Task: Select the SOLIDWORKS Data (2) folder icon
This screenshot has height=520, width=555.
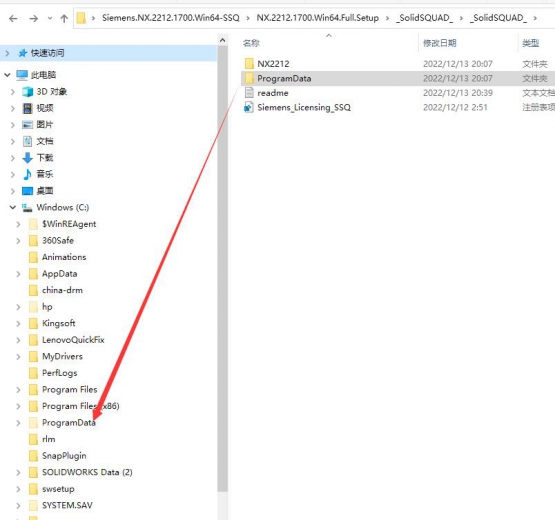Action: tap(33, 473)
